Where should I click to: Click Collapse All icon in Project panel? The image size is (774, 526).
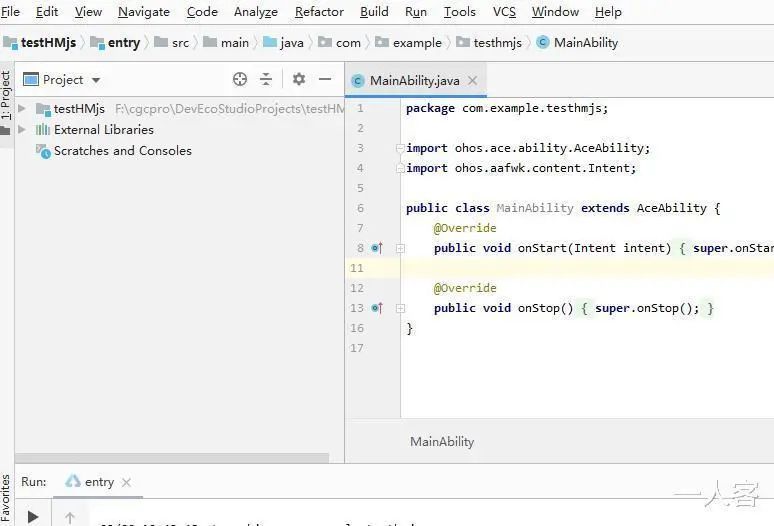[x=266, y=79]
